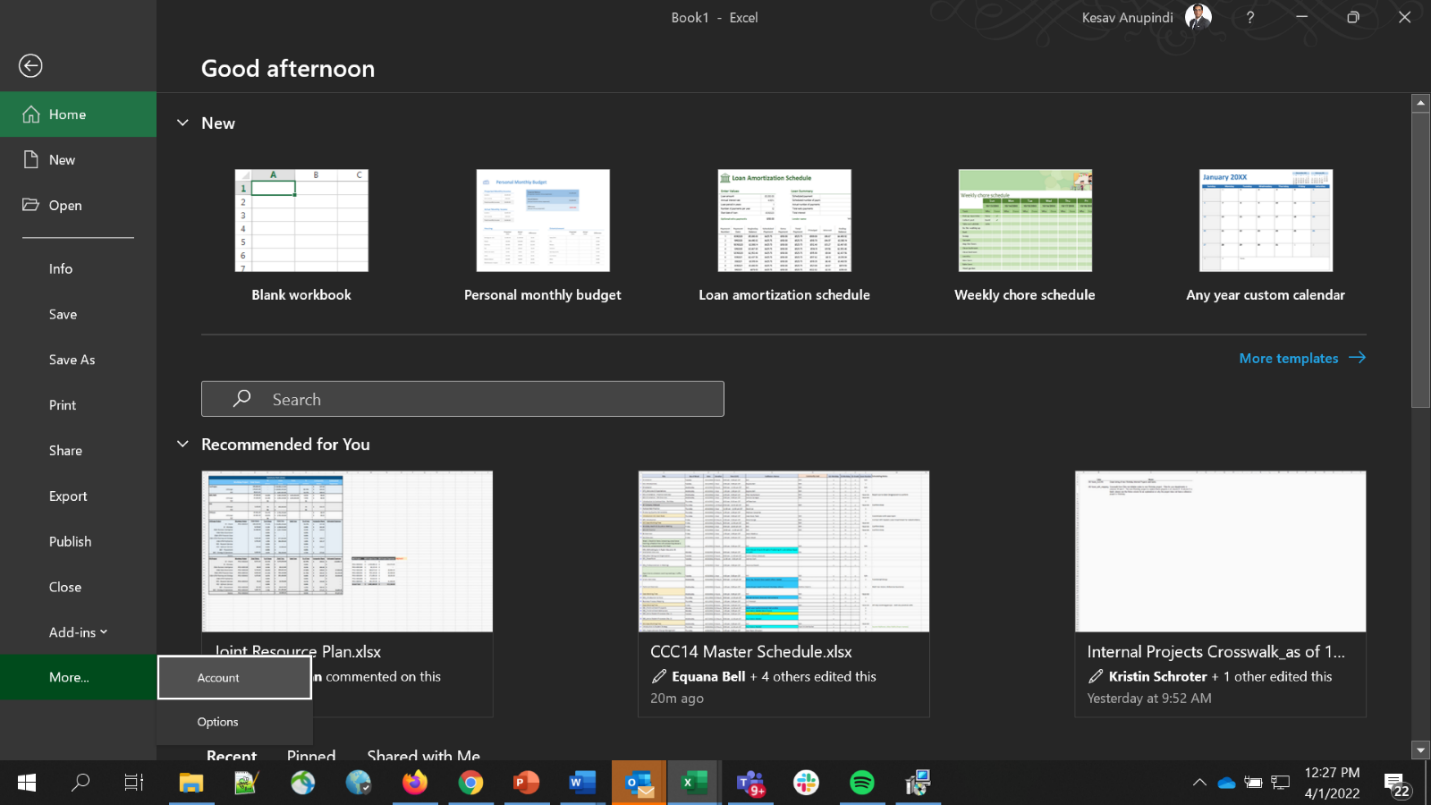Click the back arrow icon
This screenshot has height=805, width=1431.
point(31,66)
